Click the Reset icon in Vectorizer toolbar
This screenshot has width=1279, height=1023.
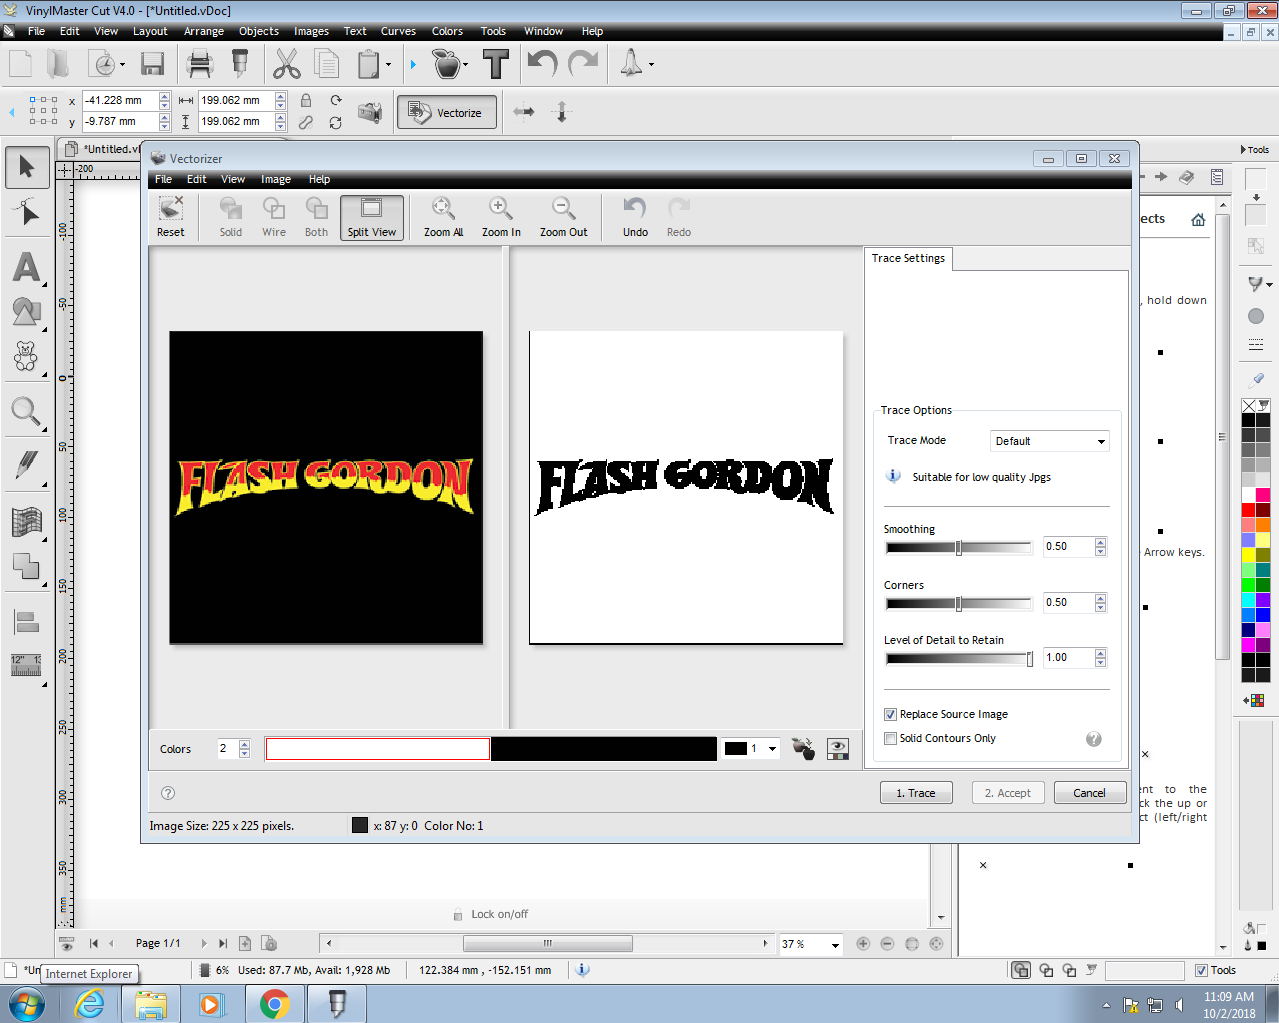(x=170, y=217)
